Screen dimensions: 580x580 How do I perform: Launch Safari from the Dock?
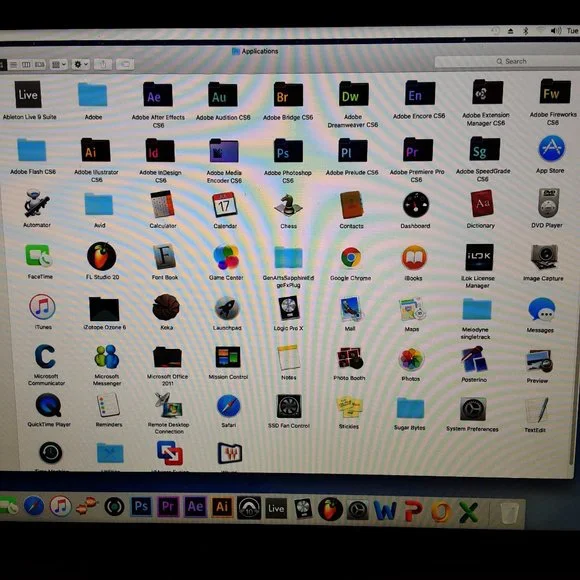[x=34, y=506]
